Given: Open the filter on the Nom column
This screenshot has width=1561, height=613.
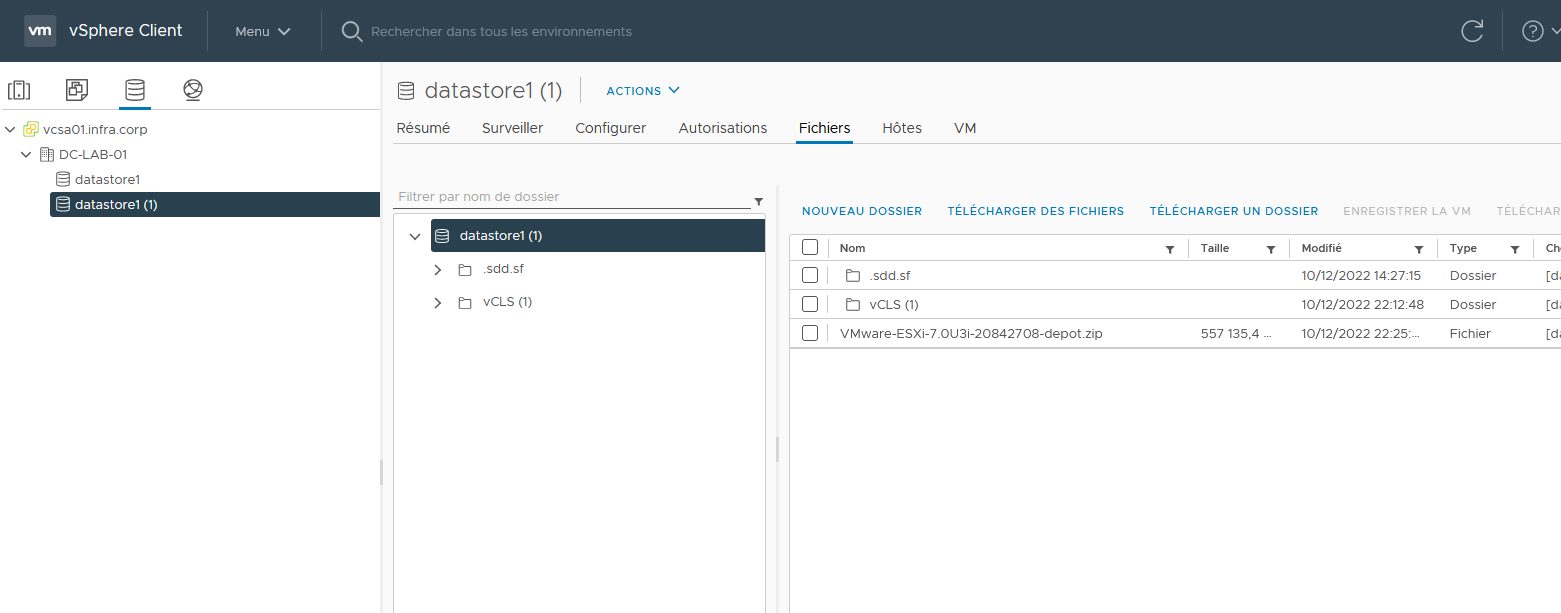Looking at the screenshot, I should point(1170,248).
